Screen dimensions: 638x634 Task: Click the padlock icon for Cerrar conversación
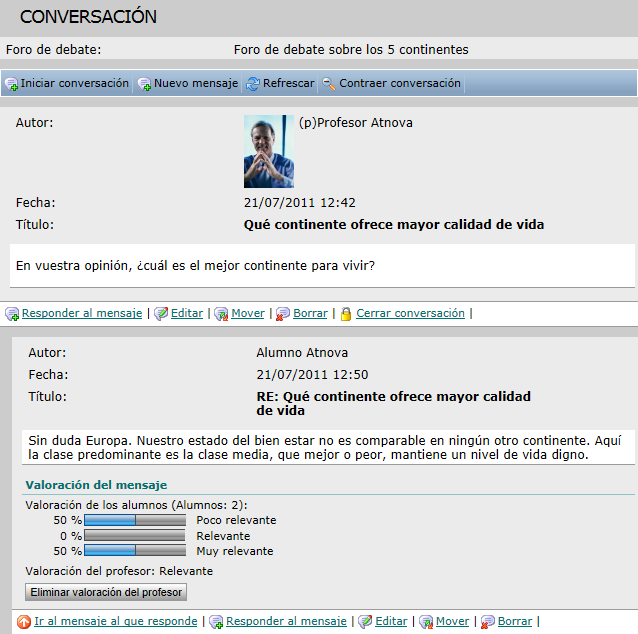(346, 314)
